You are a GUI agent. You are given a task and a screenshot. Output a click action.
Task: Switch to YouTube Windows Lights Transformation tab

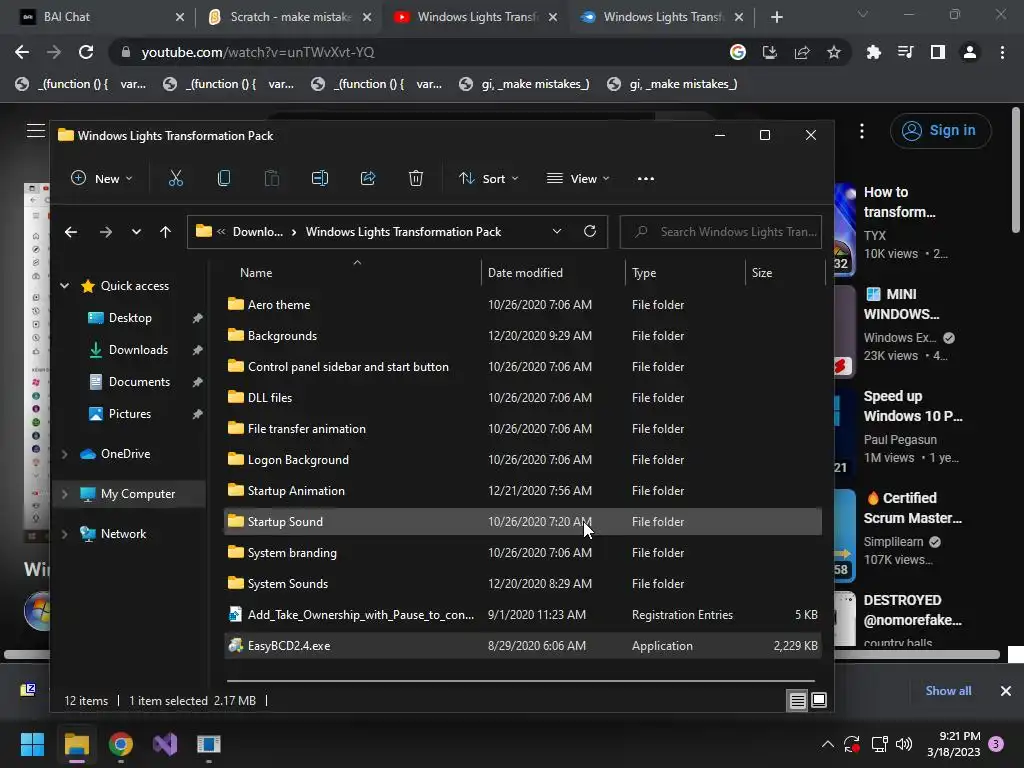pos(475,17)
